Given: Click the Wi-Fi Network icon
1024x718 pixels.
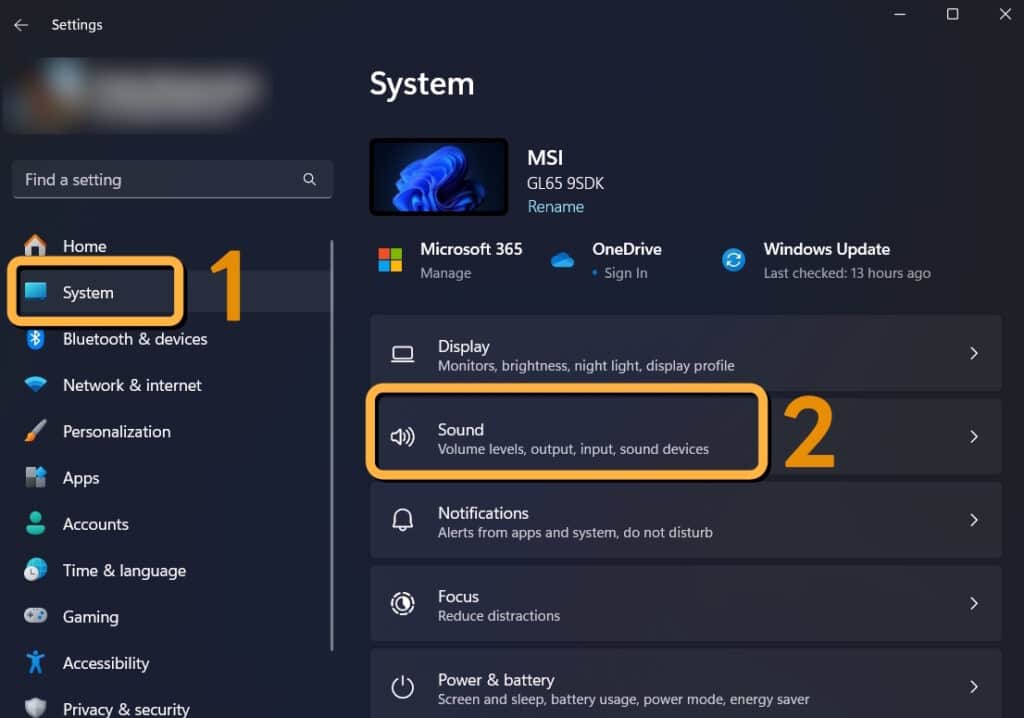Looking at the screenshot, I should 35,383.
